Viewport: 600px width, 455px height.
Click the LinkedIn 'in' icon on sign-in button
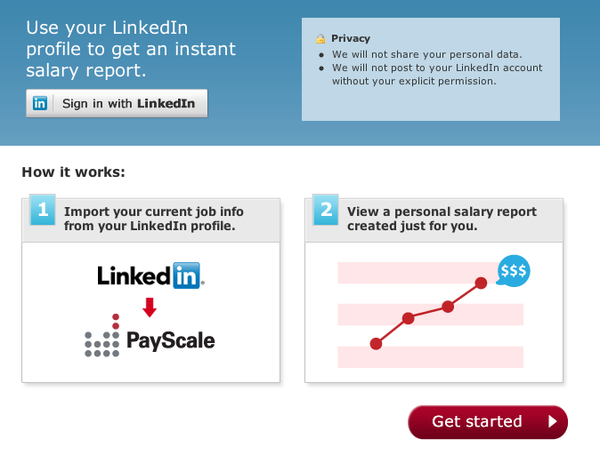(40, 103)
